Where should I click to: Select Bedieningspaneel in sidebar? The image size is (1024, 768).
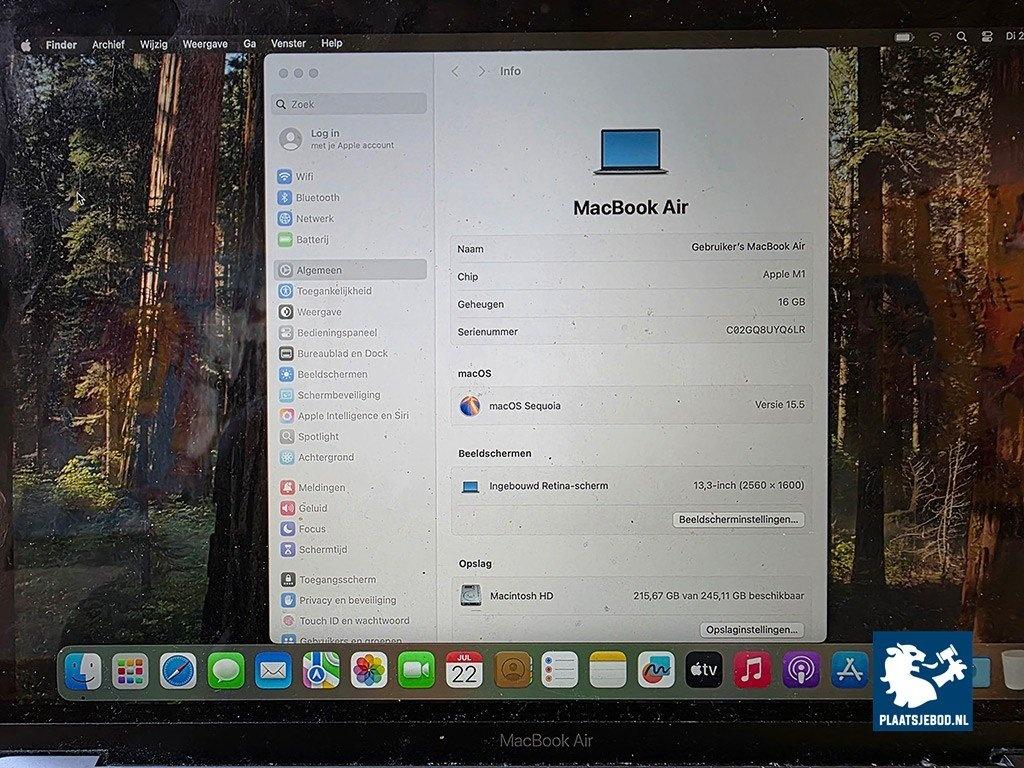click(328, 332)
